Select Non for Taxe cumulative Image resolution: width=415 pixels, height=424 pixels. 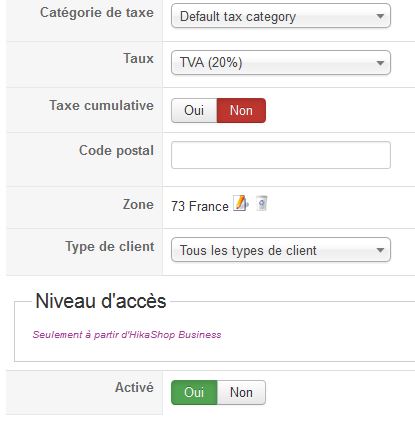[x=241, y=110]
